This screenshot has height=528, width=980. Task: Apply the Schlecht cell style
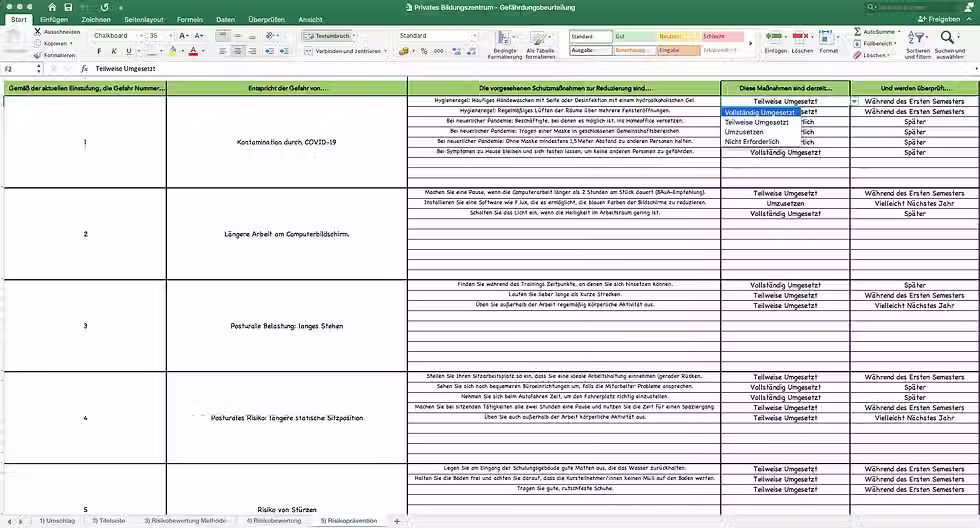click(722, 36)
